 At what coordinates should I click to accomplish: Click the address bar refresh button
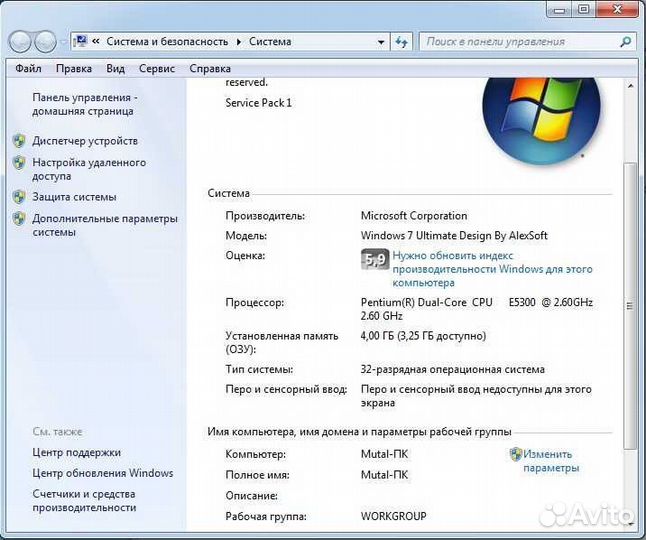pos(401,42)
